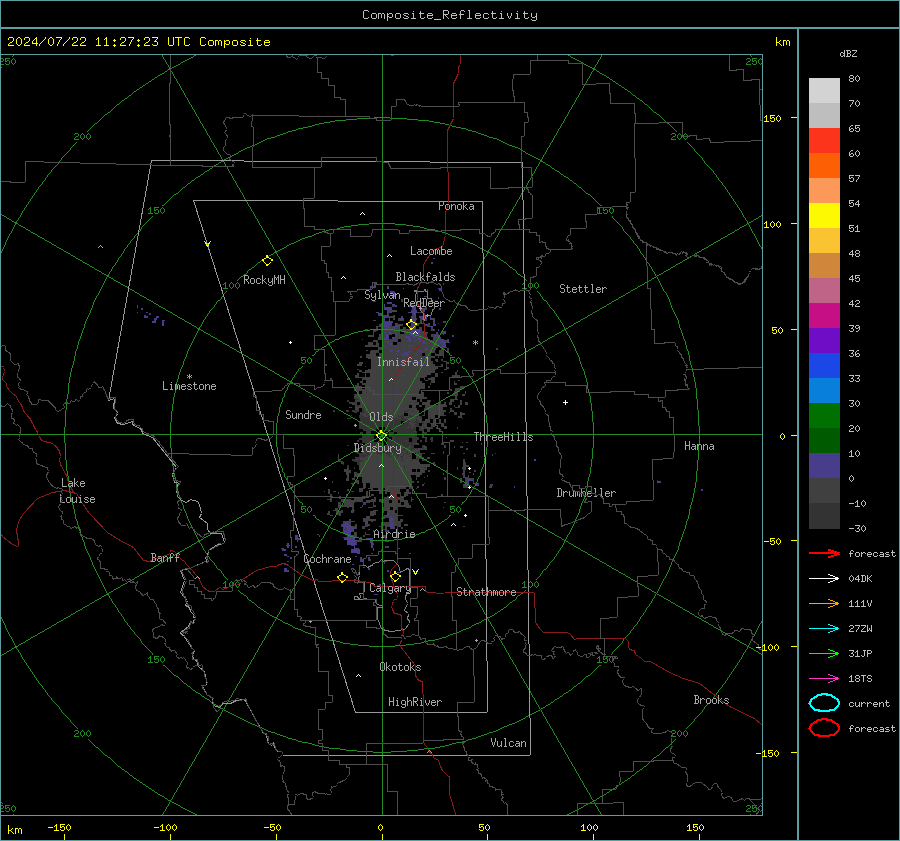Select the red forecast ellipse symbol
The height and width of the screenshot is (841, 900).
click(x=824, y=728)
